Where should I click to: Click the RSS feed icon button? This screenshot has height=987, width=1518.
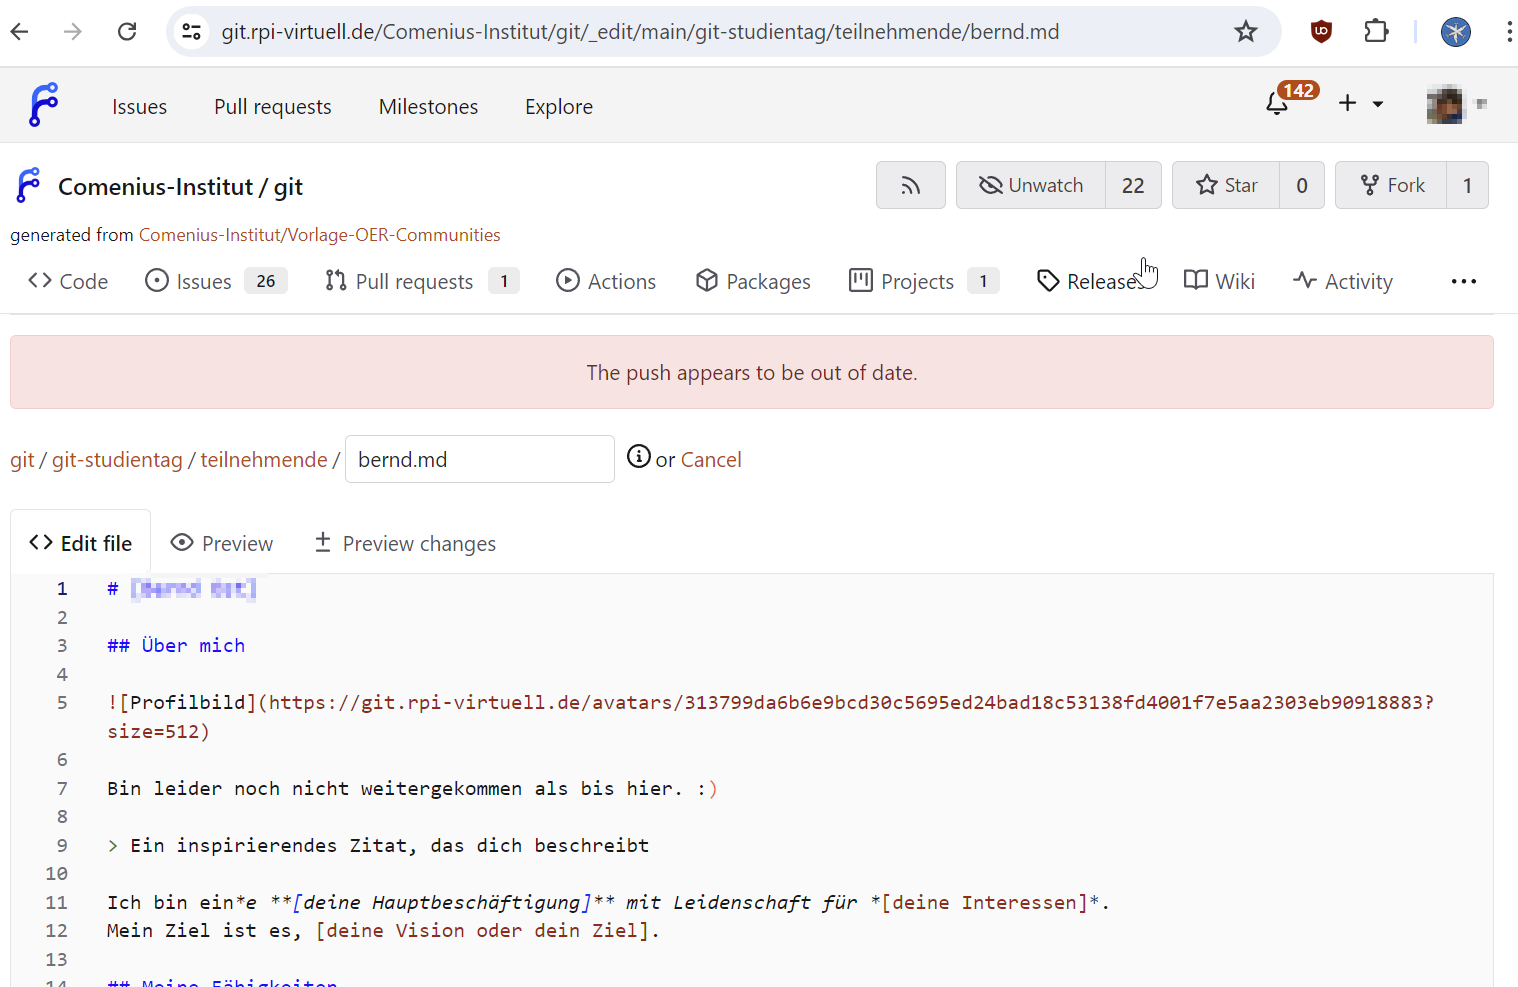coord(910,185)
